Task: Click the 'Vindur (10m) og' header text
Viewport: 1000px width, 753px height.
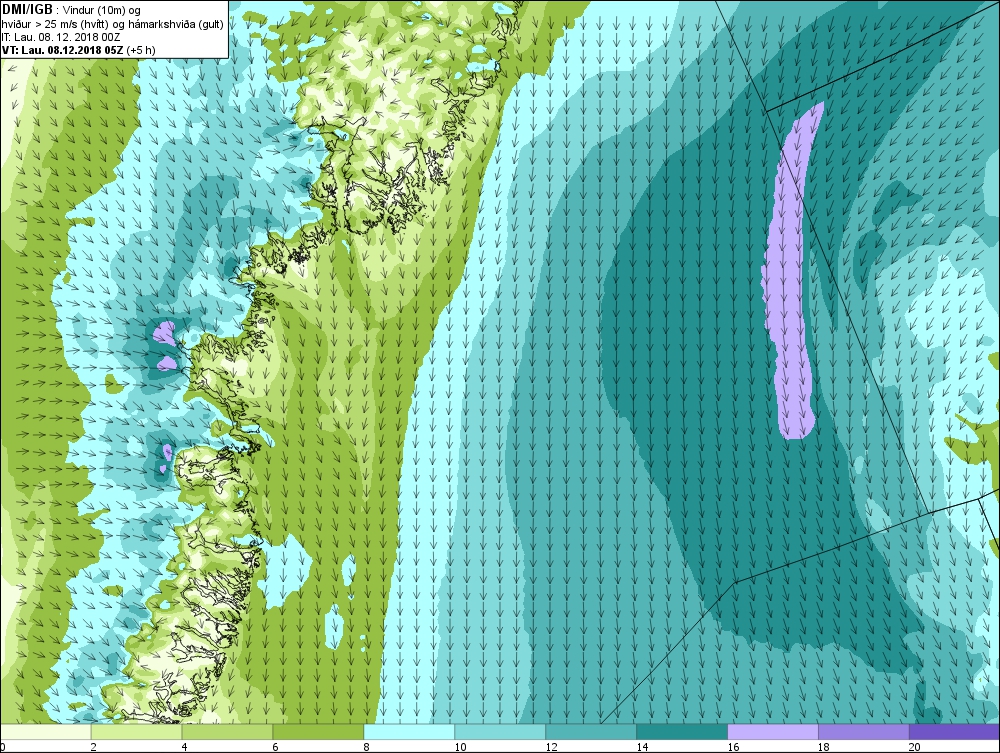Action: tap(102, 10)
